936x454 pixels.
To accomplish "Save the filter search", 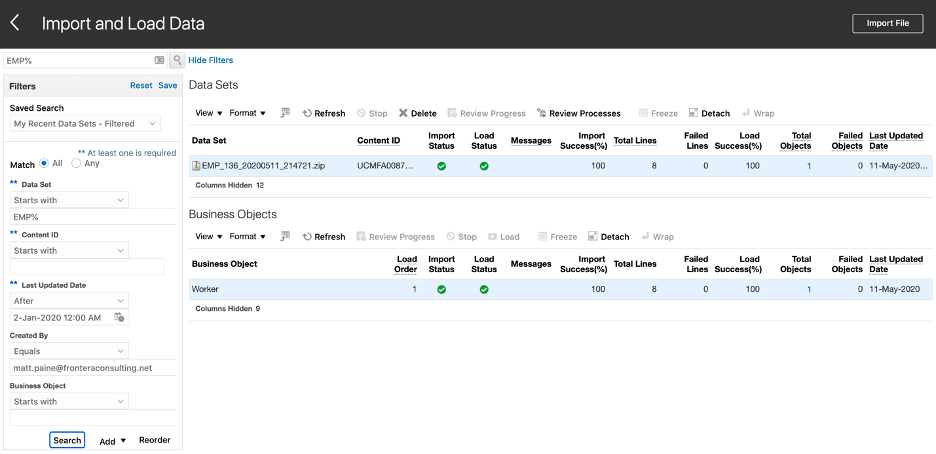I will (x=168, y=85).
